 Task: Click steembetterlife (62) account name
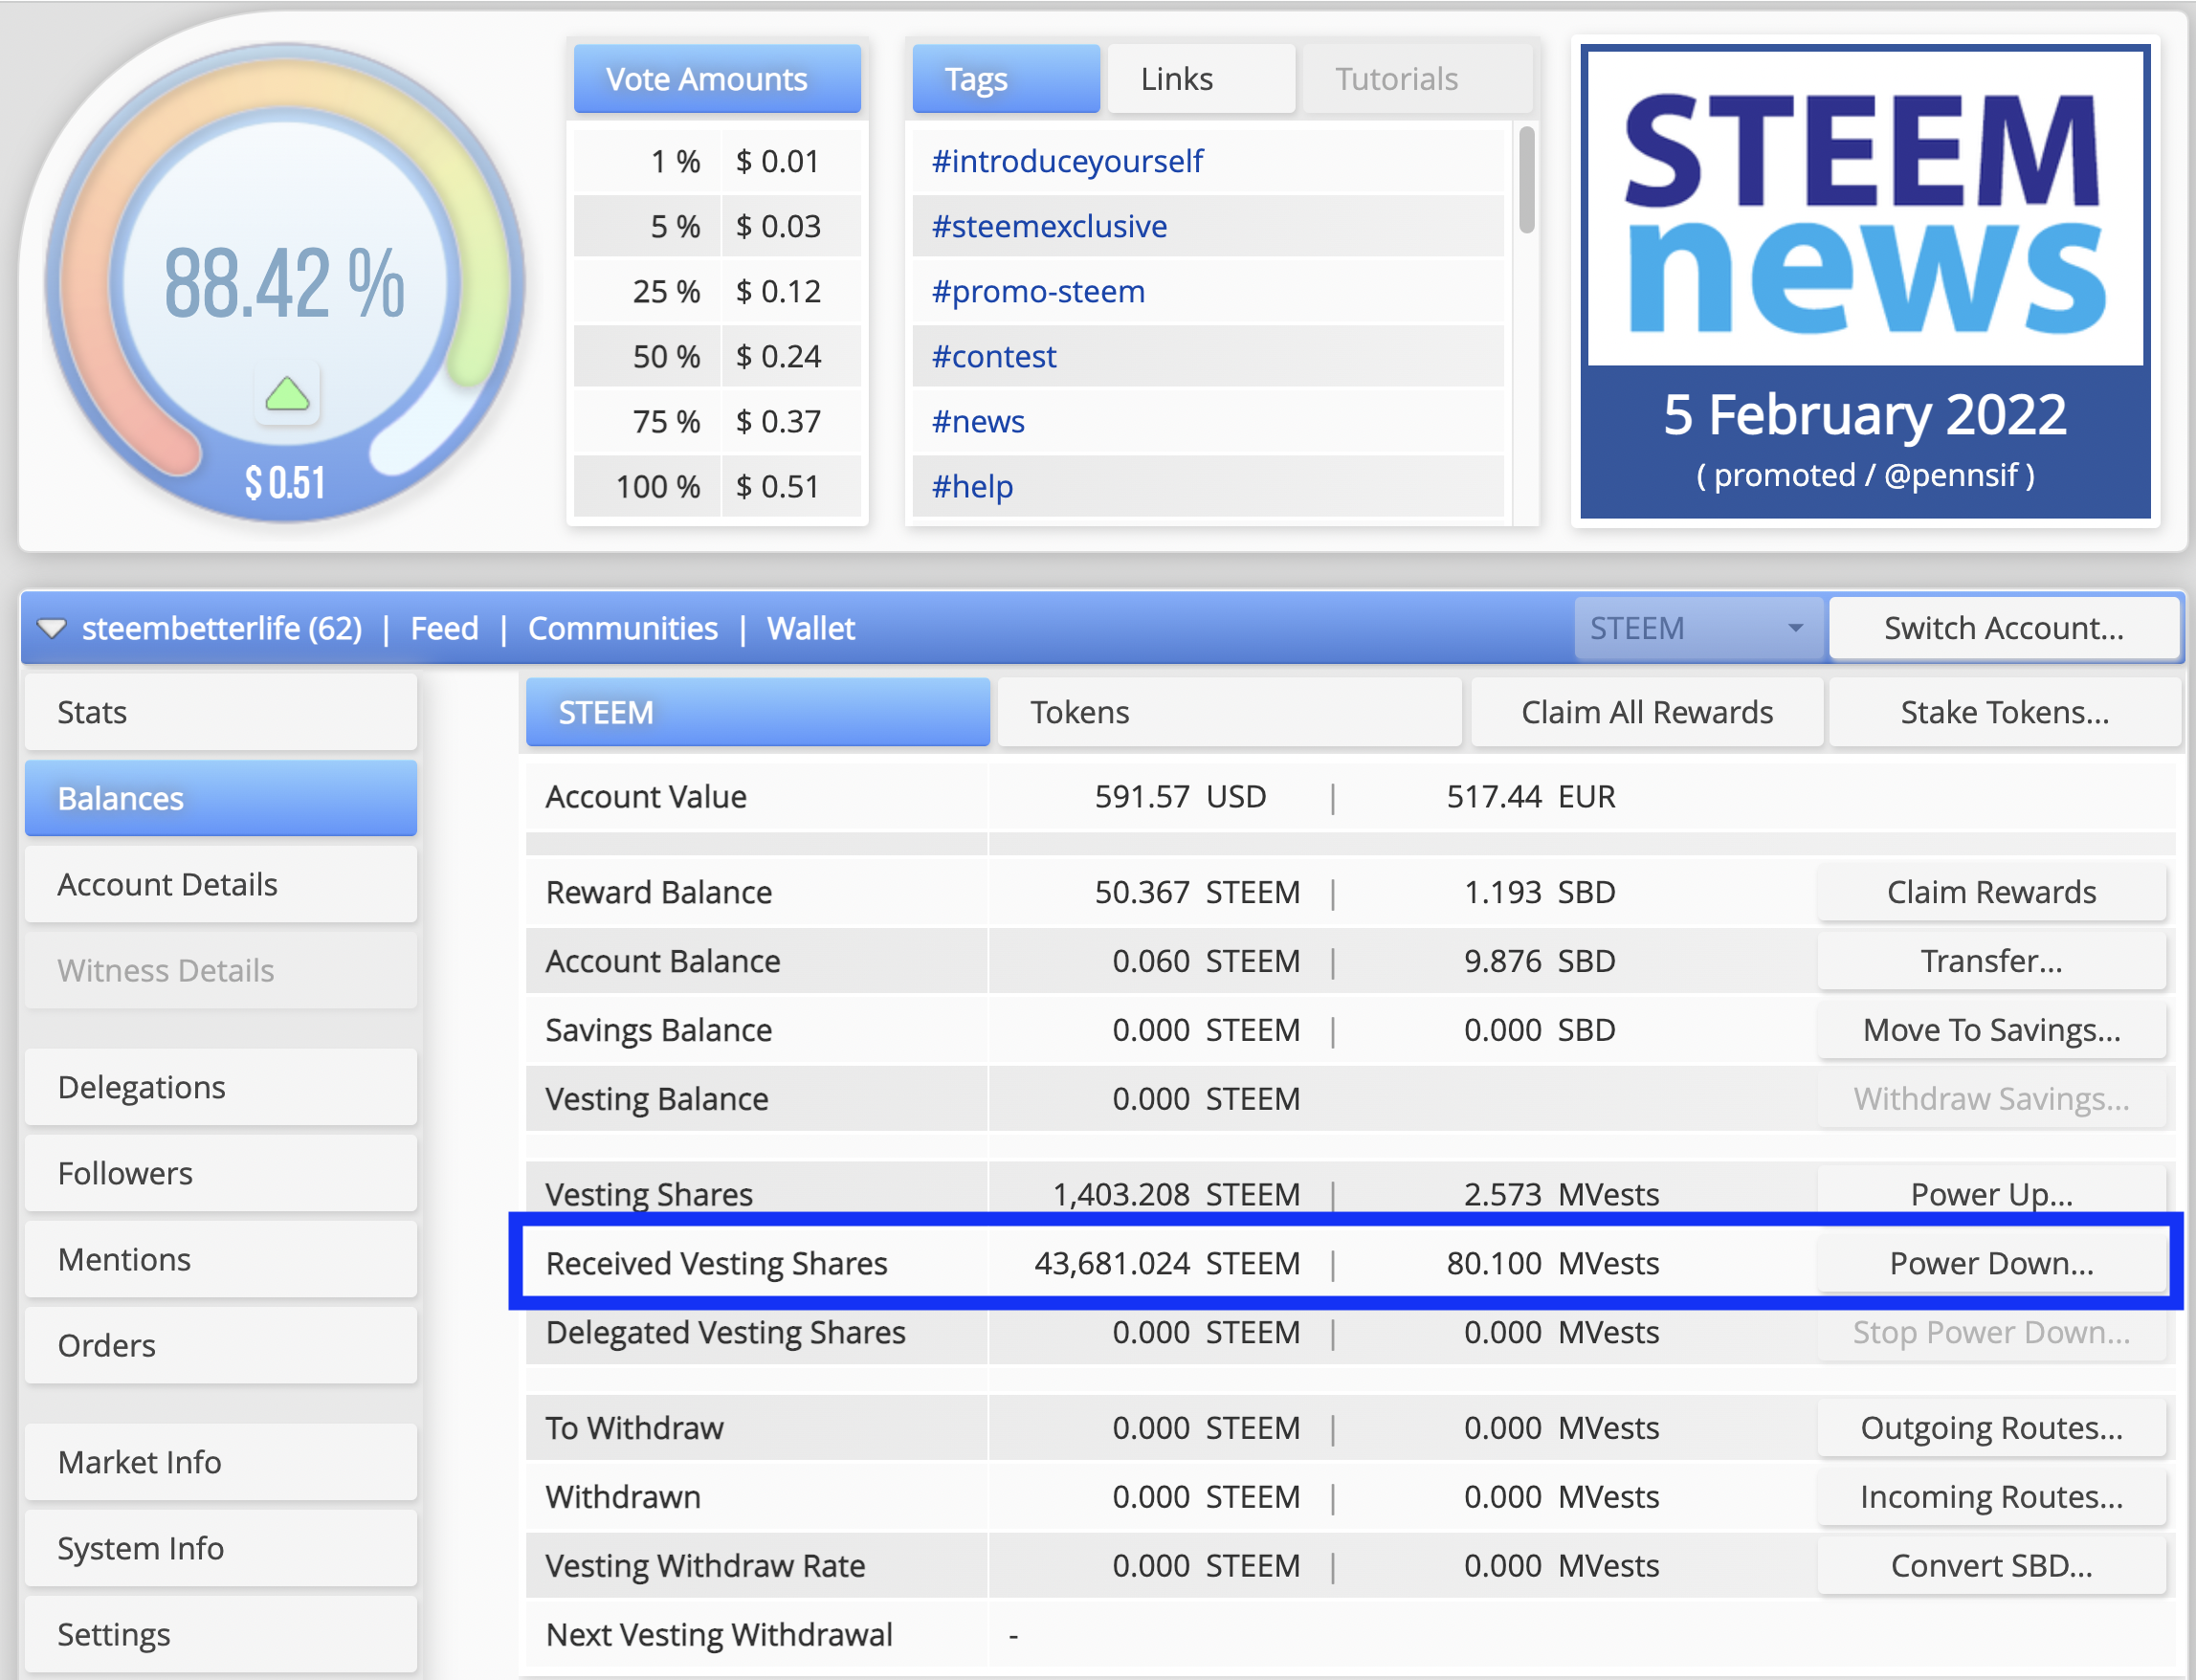pos(222,628)
